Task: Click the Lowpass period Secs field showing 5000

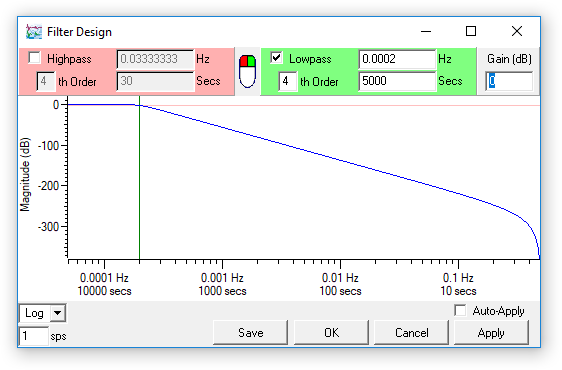Action: (x=397, y=81)
